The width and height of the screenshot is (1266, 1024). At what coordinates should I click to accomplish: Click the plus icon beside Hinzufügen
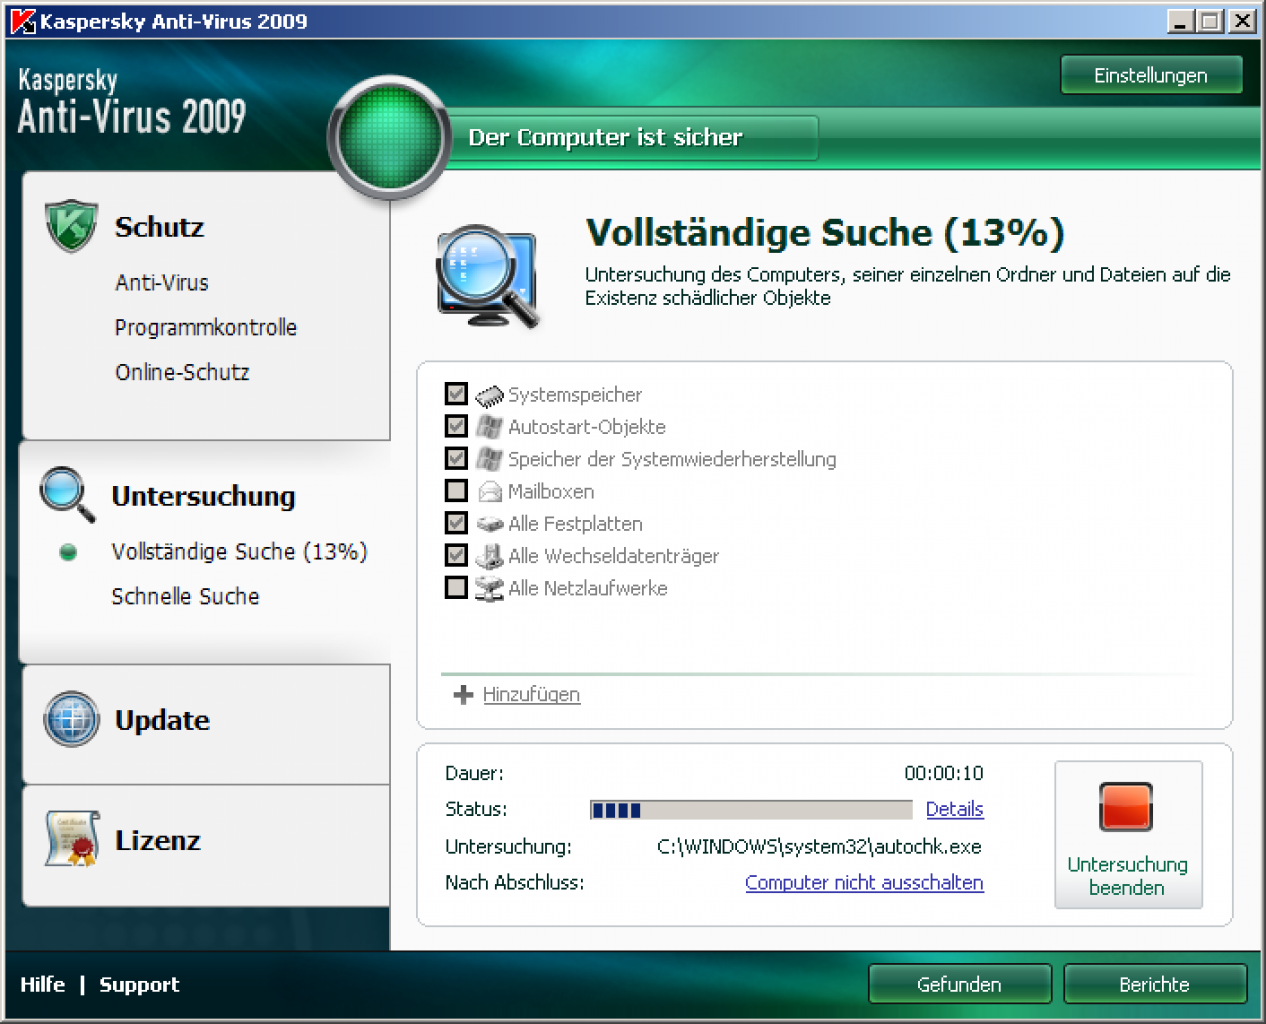click(x=463, y=694)
